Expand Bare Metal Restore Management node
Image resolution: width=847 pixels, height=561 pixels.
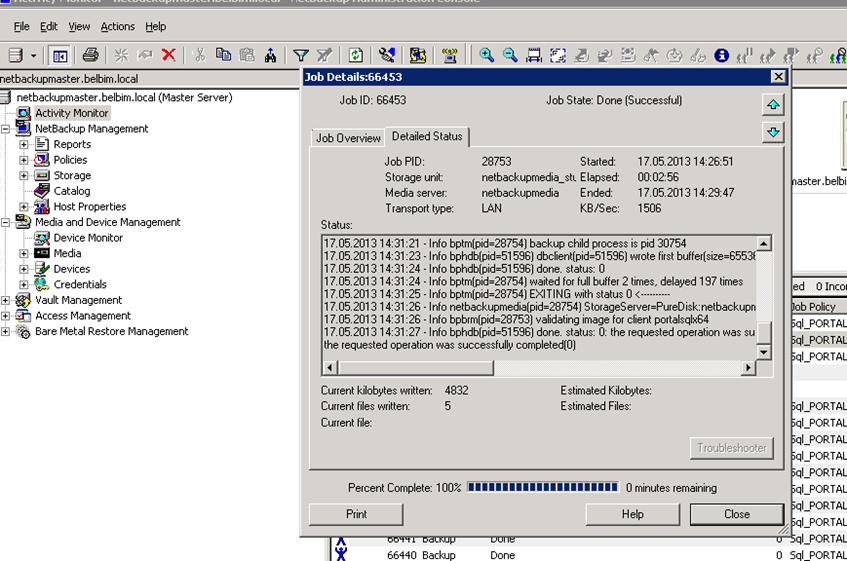point(5,332)
